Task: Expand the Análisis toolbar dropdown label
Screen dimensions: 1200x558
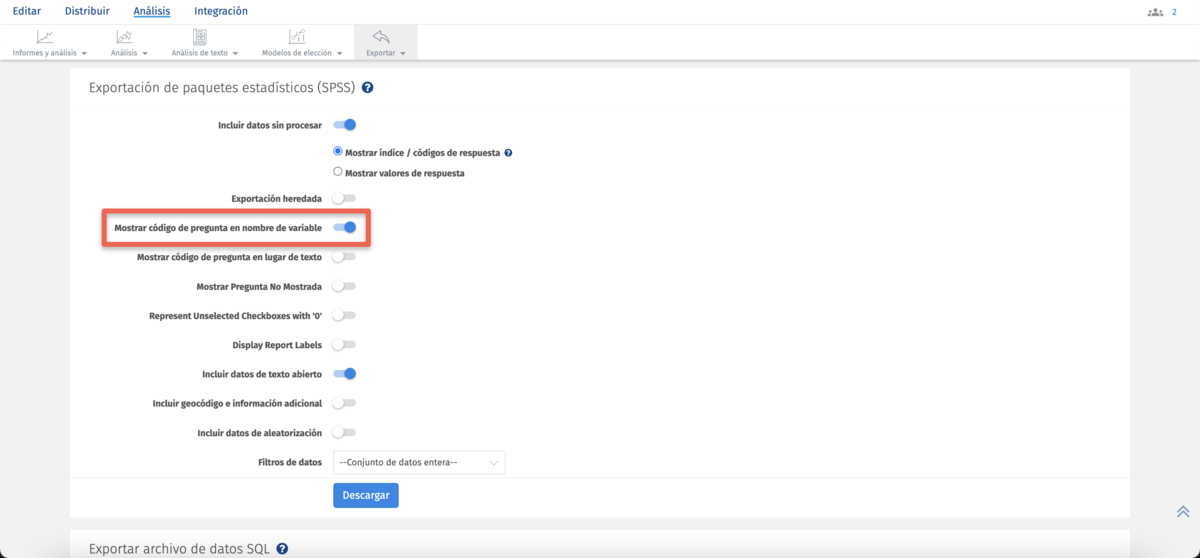Action: coord(130,53)
